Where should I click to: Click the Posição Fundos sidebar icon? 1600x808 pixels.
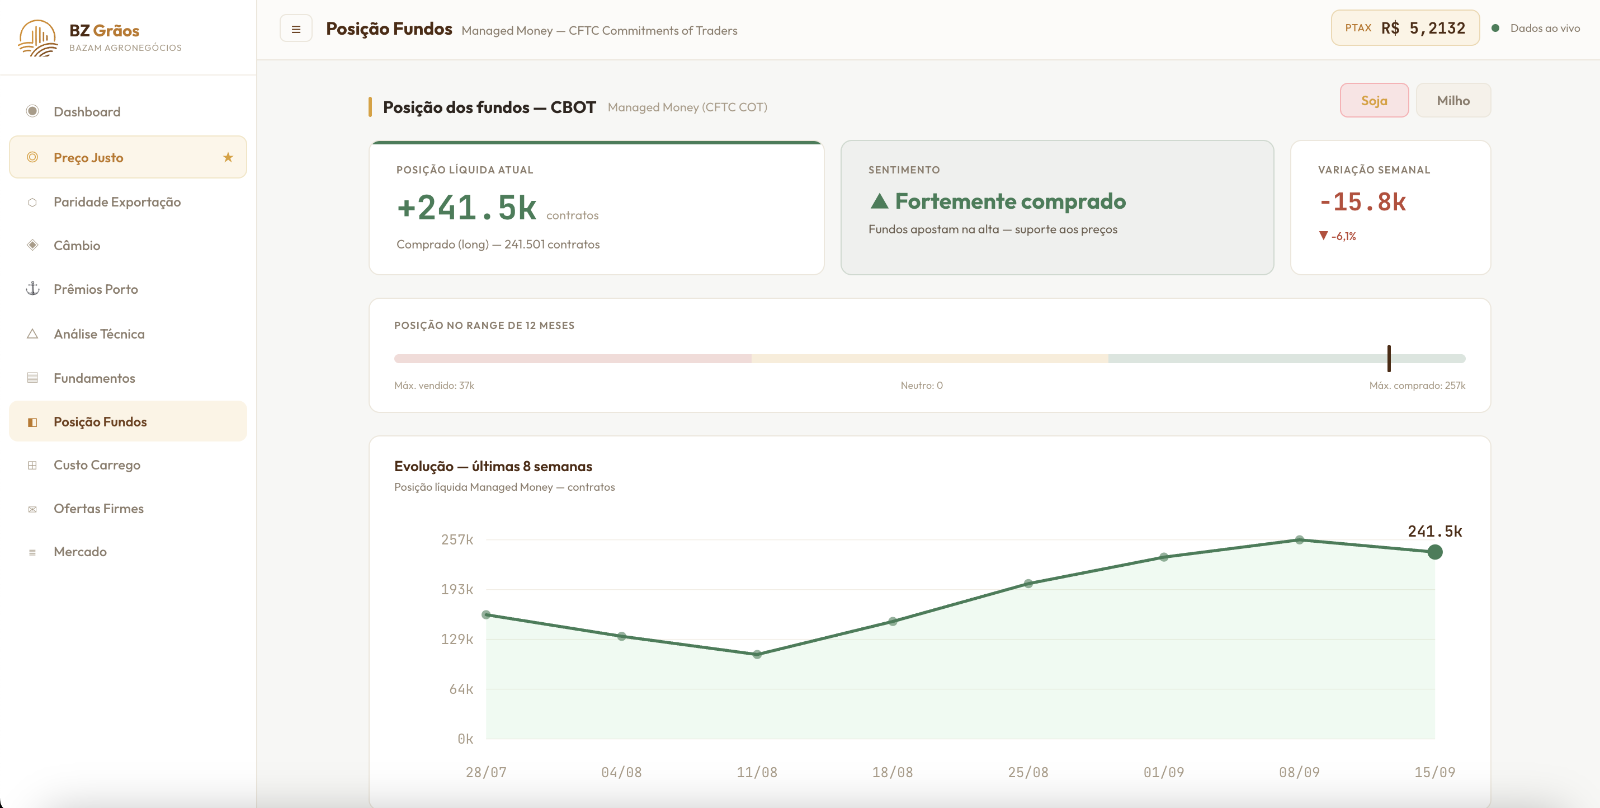pyautogui.click(x=32, y=422)
